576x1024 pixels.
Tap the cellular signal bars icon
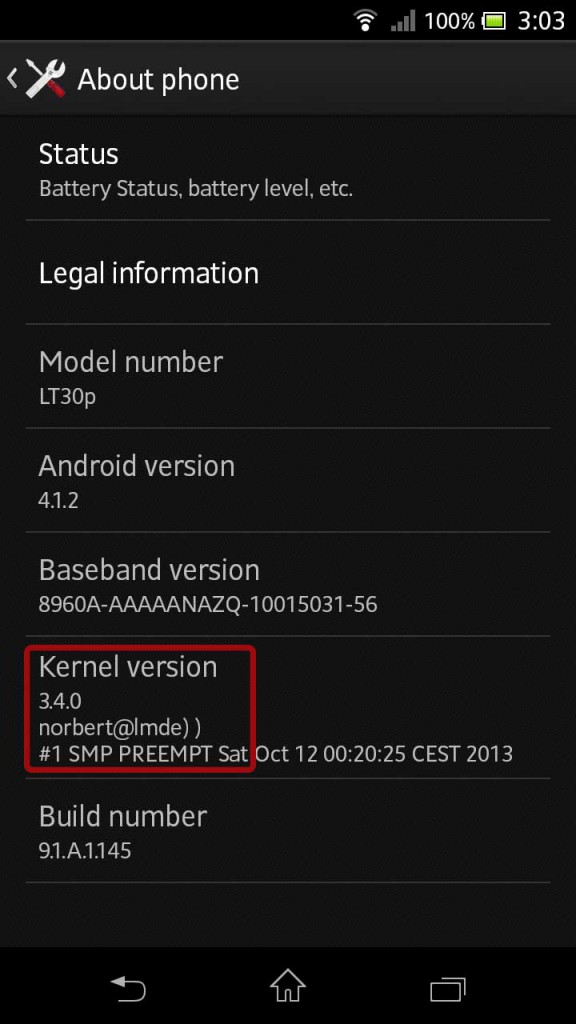click(403, 21)
